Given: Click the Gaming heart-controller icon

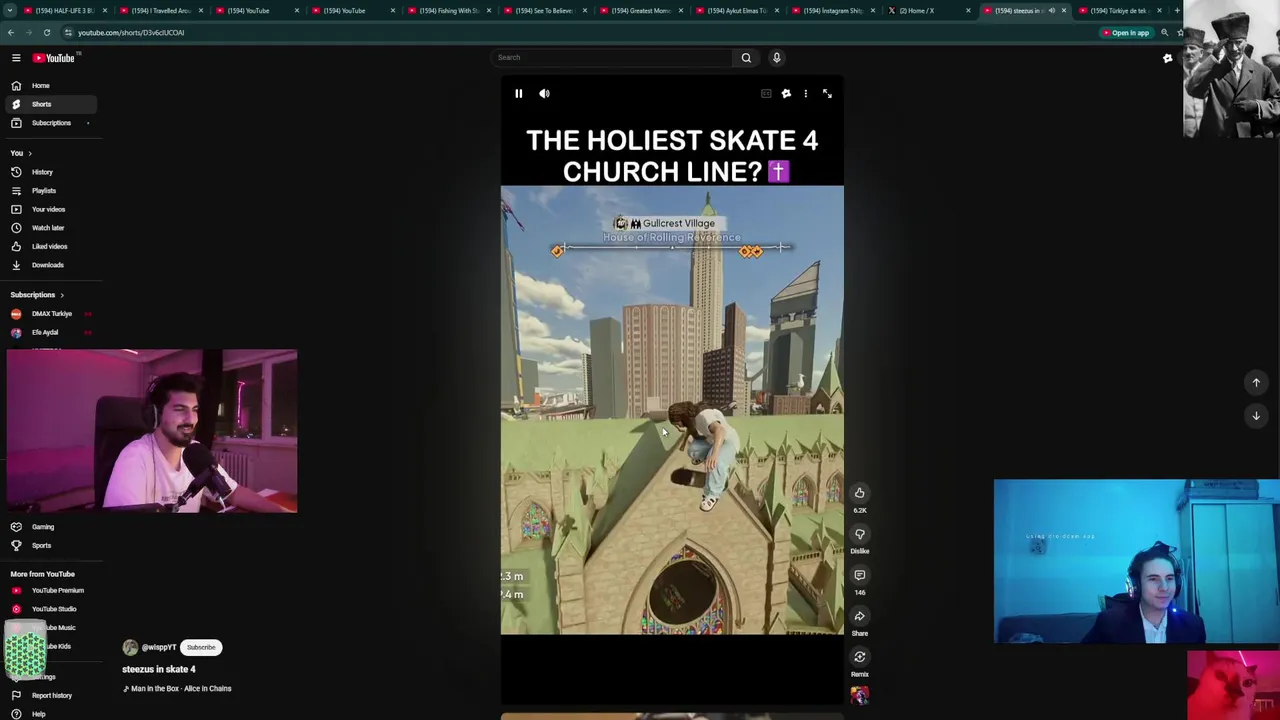Looking at the screenshot, I should coord(16,527).
